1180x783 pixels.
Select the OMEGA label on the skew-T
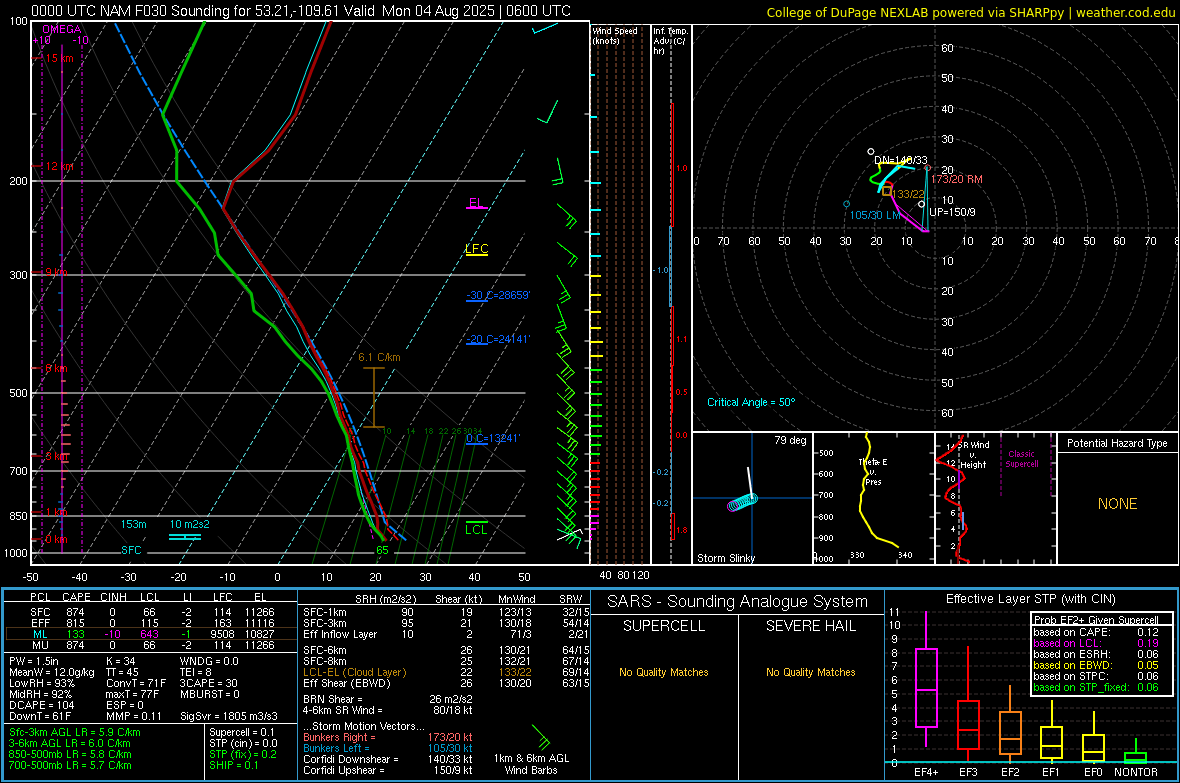[x=61, y=29]
